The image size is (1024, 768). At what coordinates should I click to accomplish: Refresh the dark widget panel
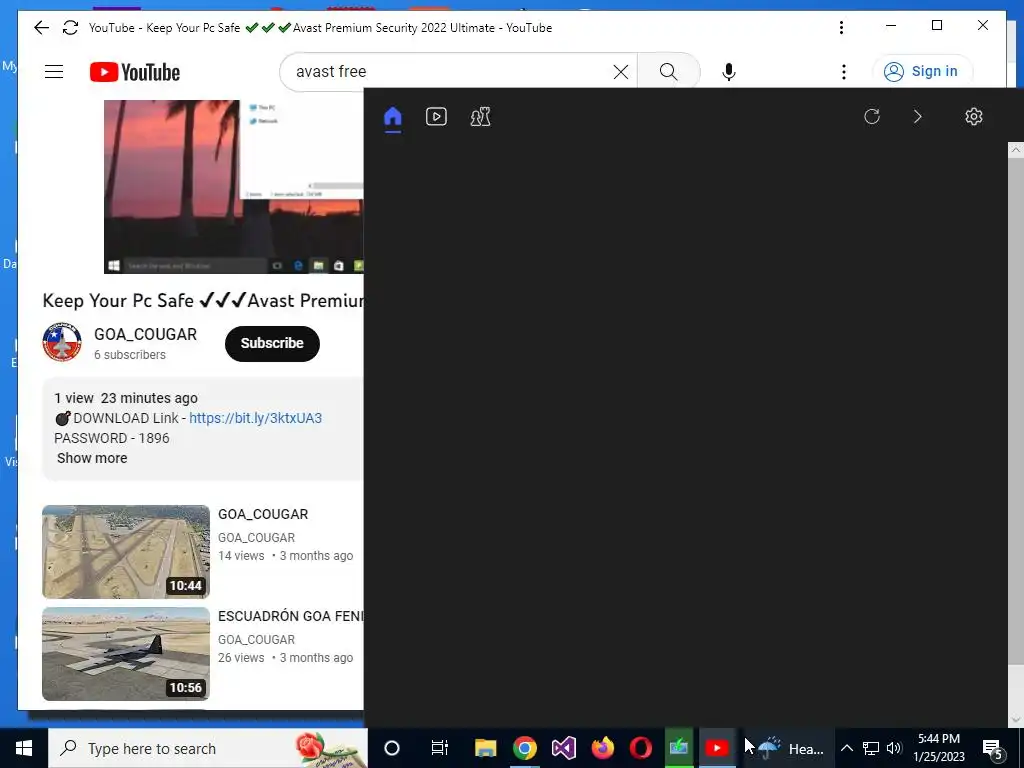(x=872, y=117)
